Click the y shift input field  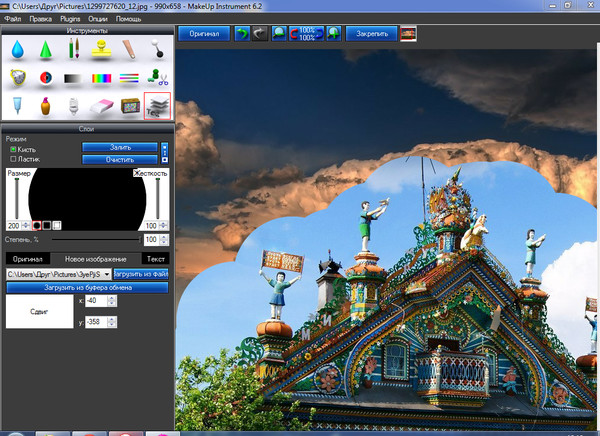pos(96,322)
